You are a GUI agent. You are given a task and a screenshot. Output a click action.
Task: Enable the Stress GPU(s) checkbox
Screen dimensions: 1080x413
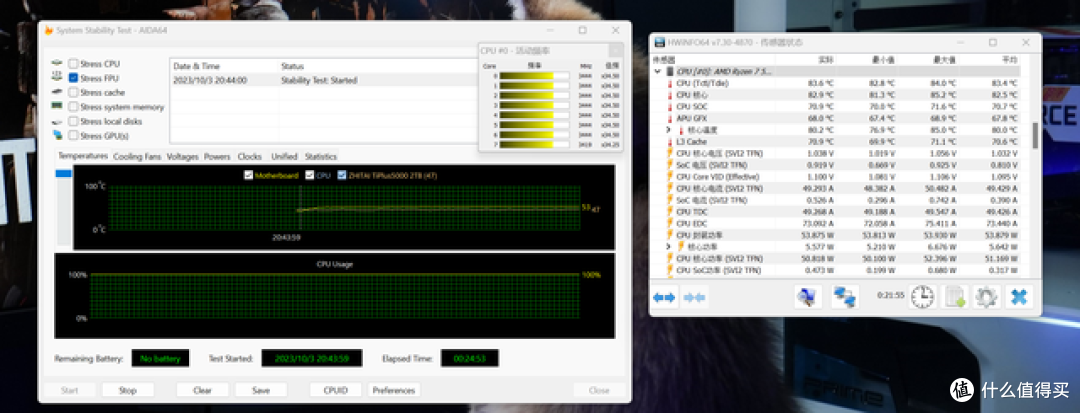click(74, 136)
